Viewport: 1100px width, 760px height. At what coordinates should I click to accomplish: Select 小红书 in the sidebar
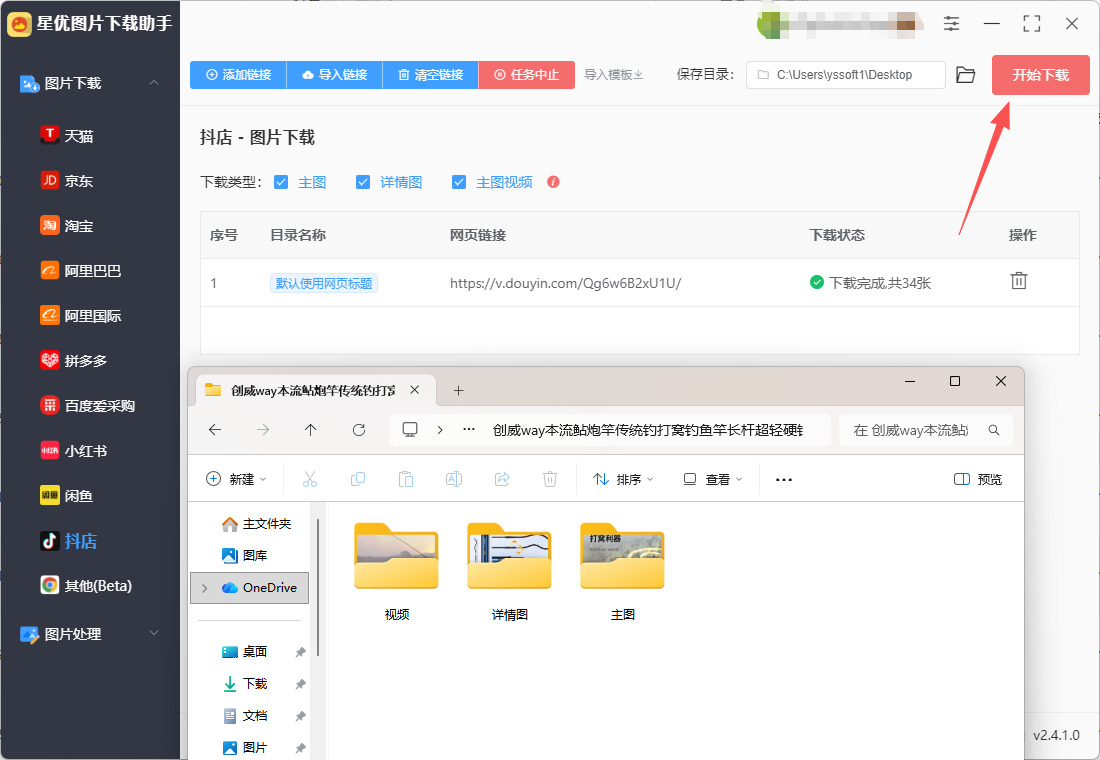[x=74, y=451]
